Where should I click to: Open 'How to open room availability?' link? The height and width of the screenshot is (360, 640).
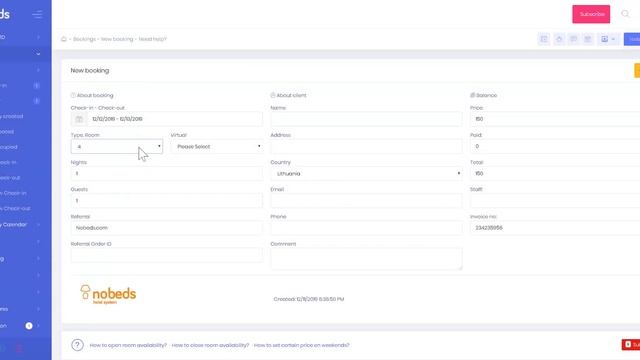(x=128, y=345)
